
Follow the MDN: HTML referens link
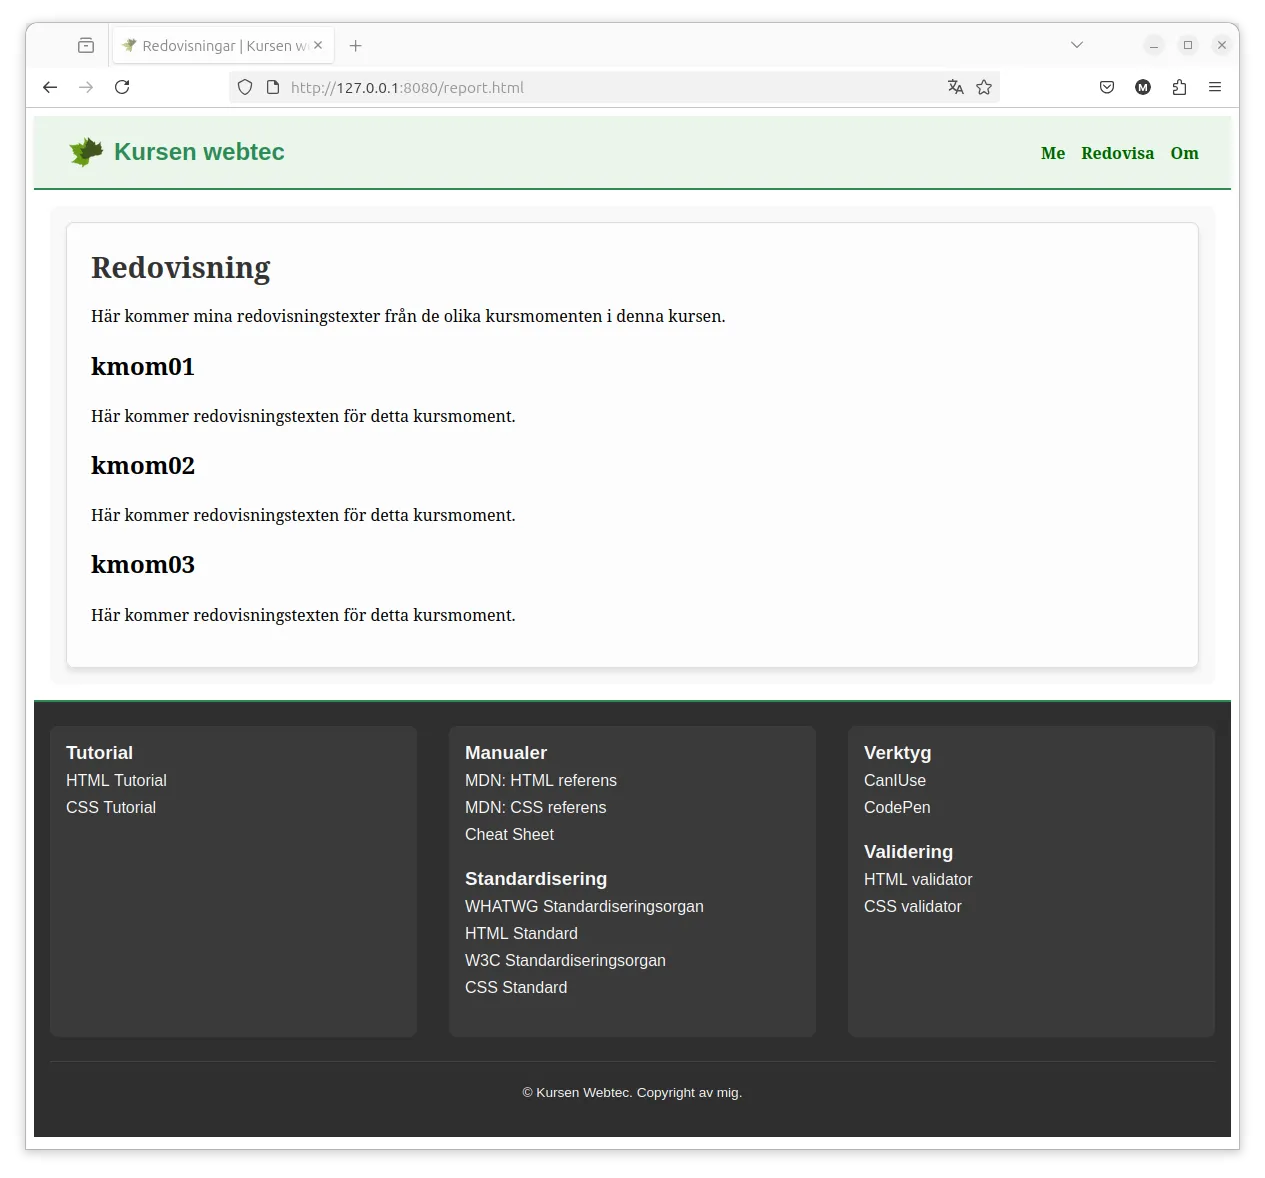point(541,780)
